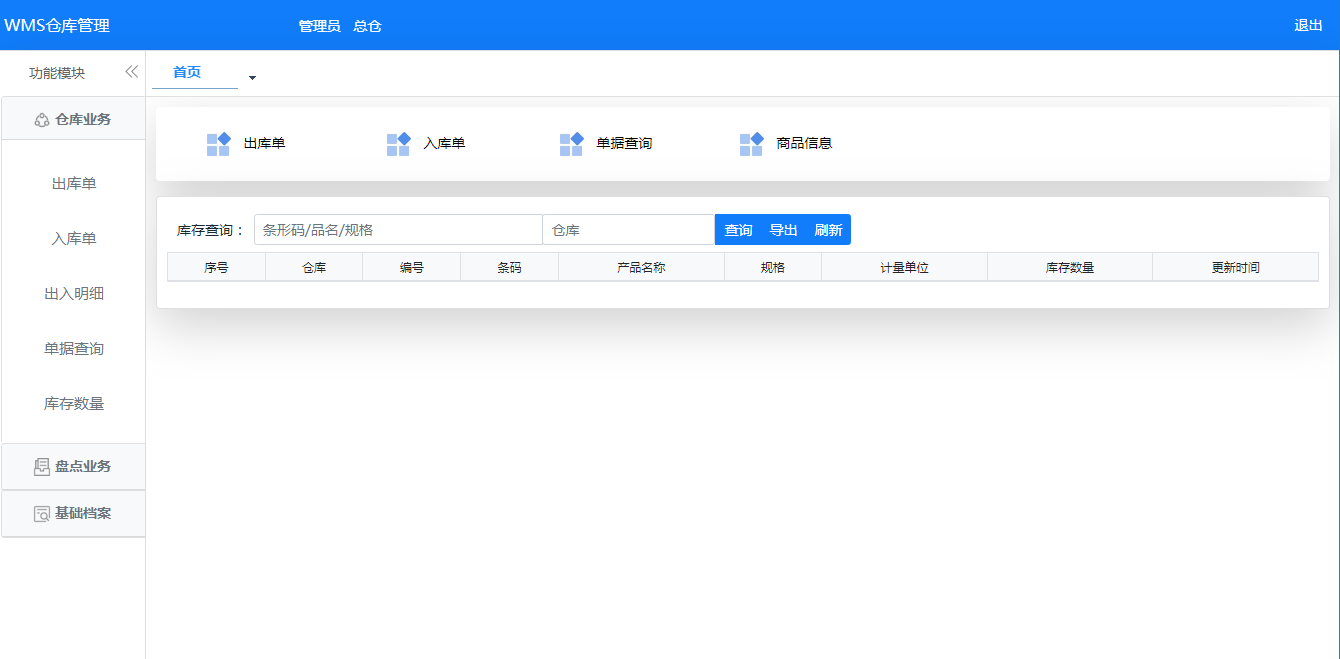Click the 刷新 button
The height and width of the screenshot is (659, 1340).
pos(828,230)
